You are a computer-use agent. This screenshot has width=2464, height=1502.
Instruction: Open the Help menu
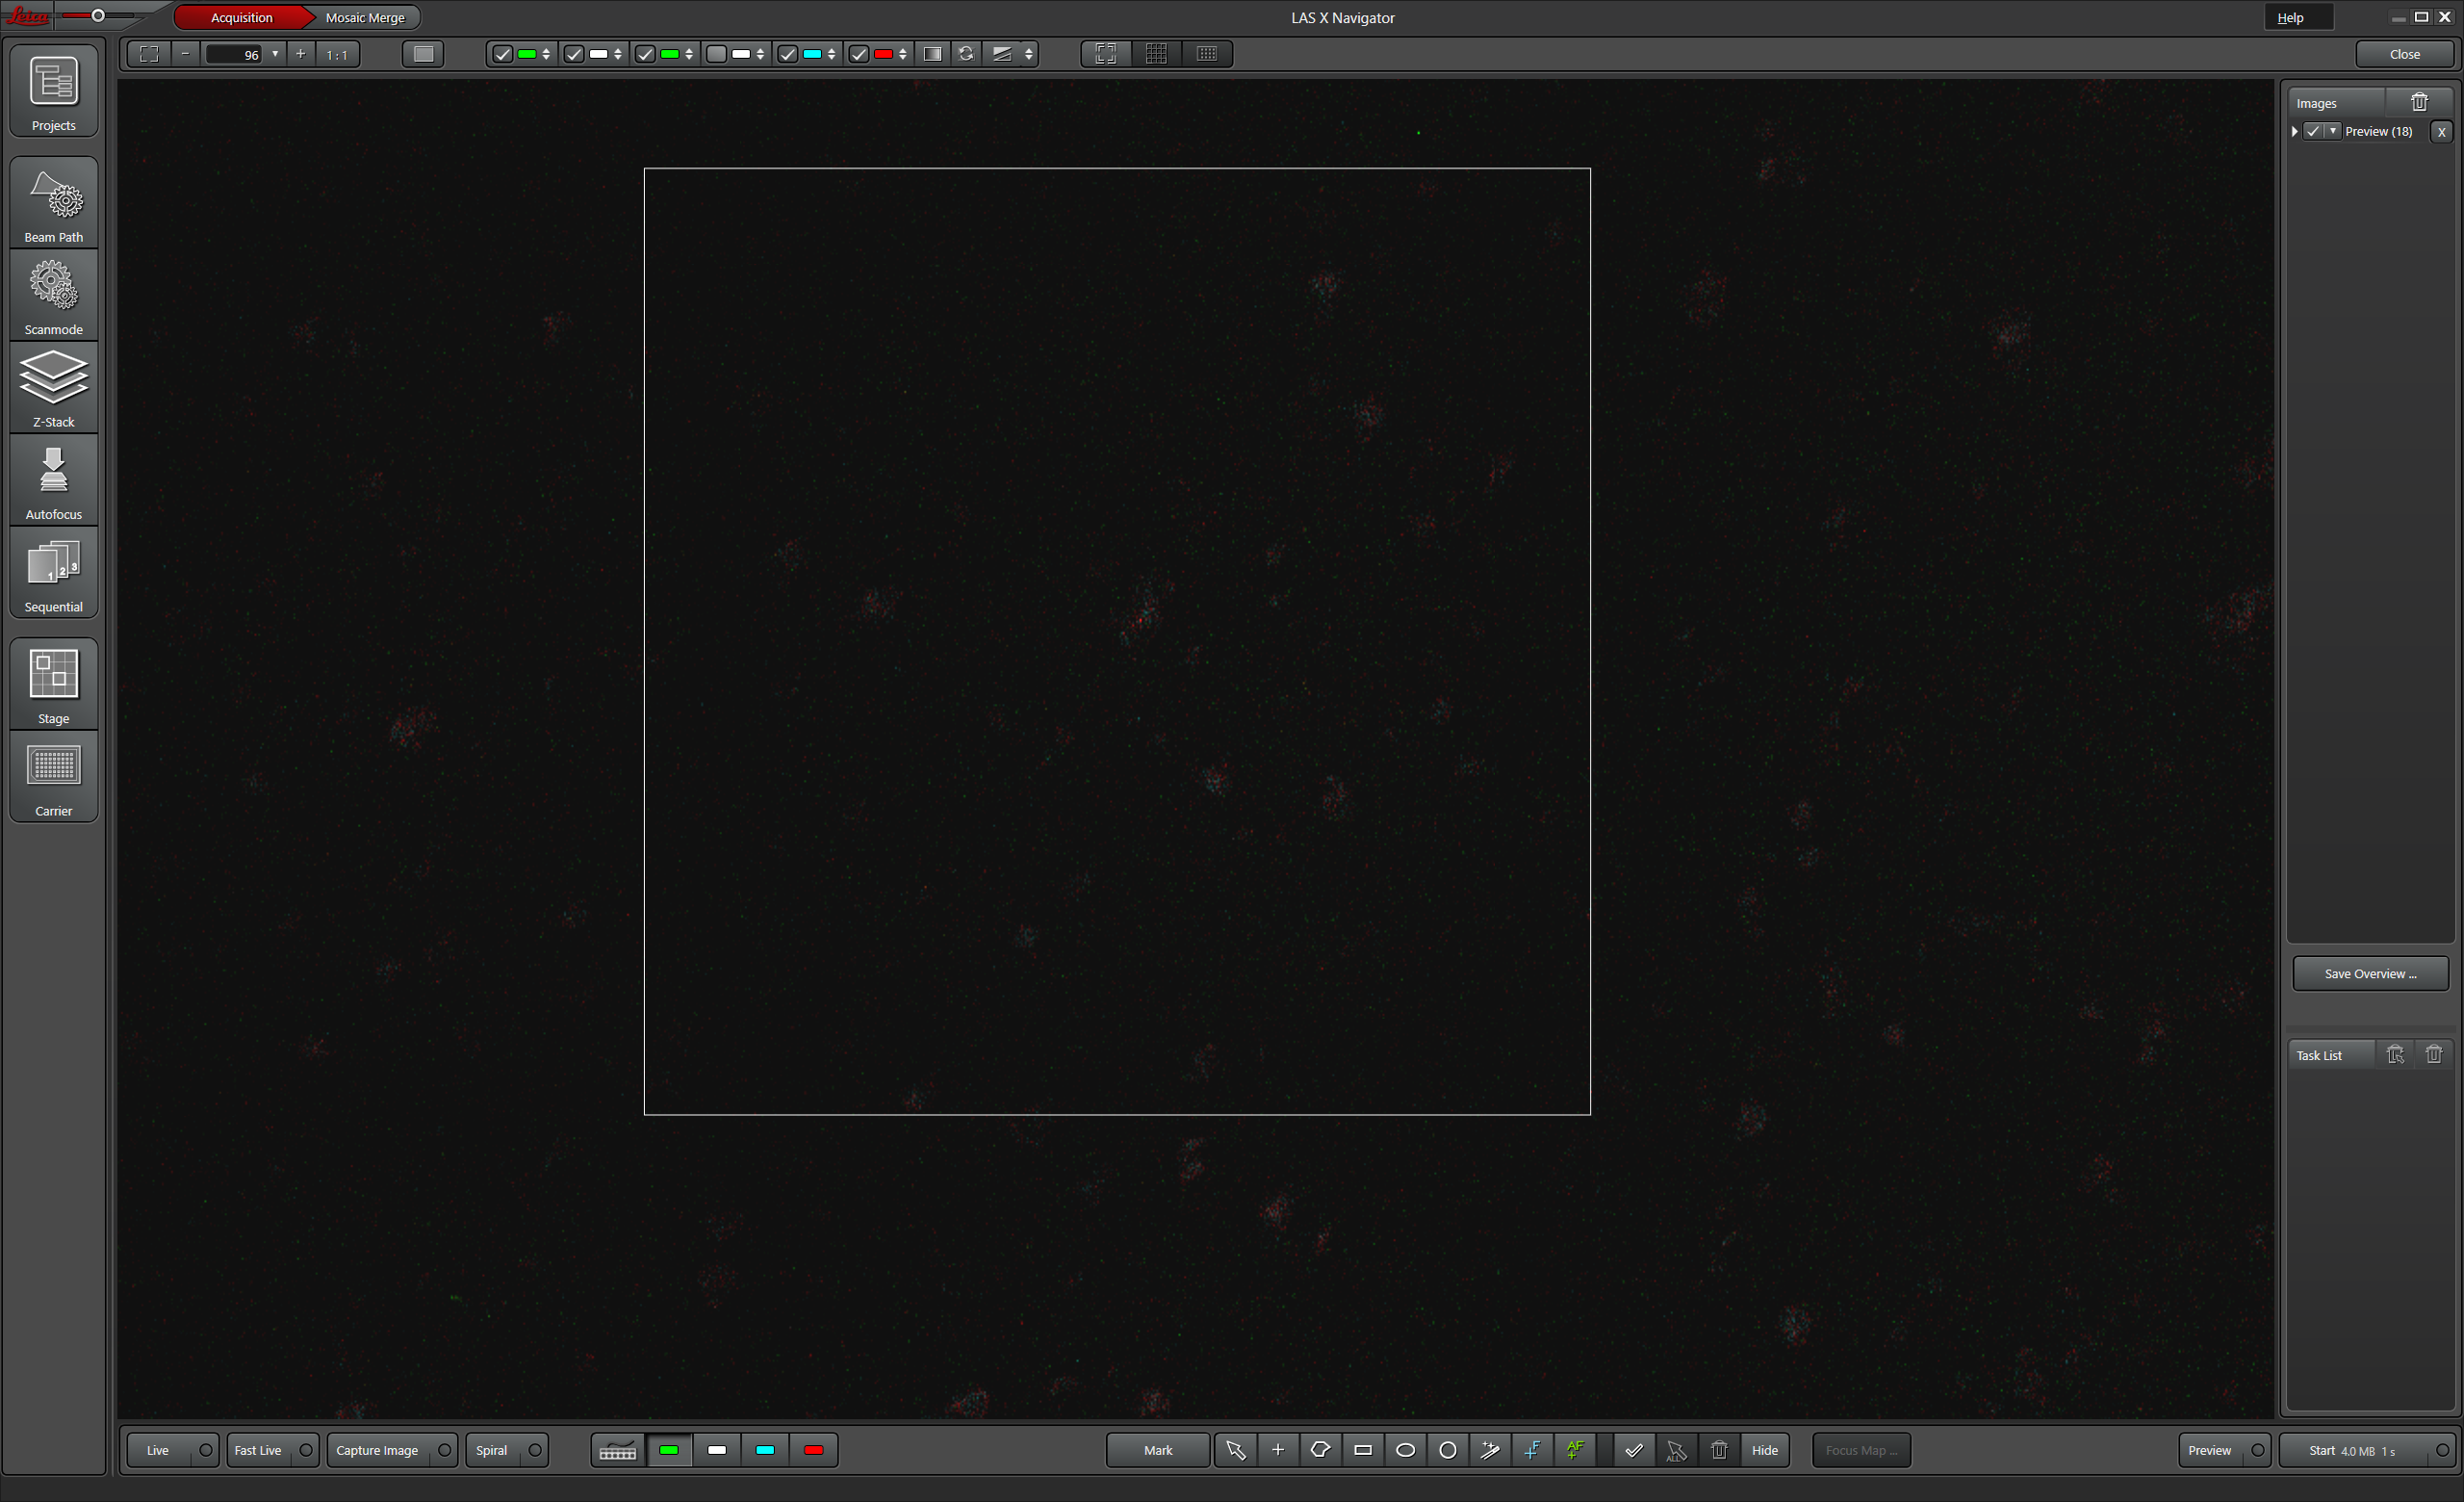2290,17
